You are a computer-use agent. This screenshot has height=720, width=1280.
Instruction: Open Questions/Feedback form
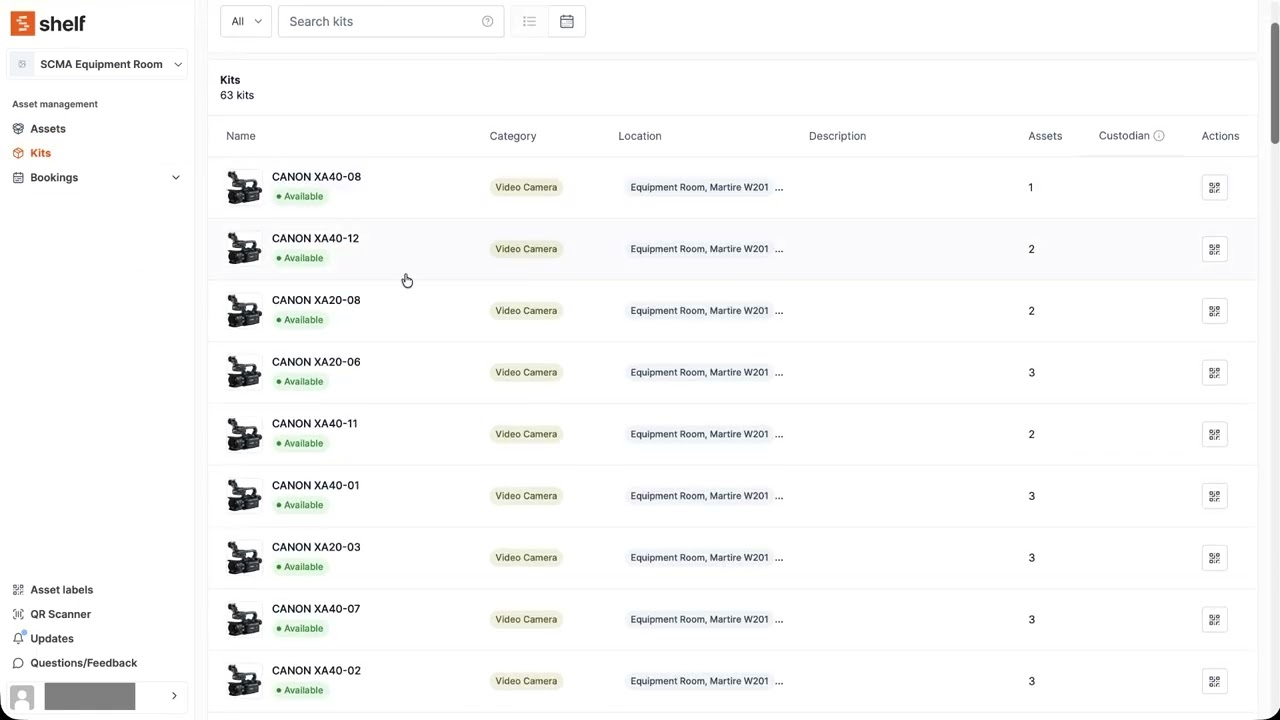coord(83,663)
